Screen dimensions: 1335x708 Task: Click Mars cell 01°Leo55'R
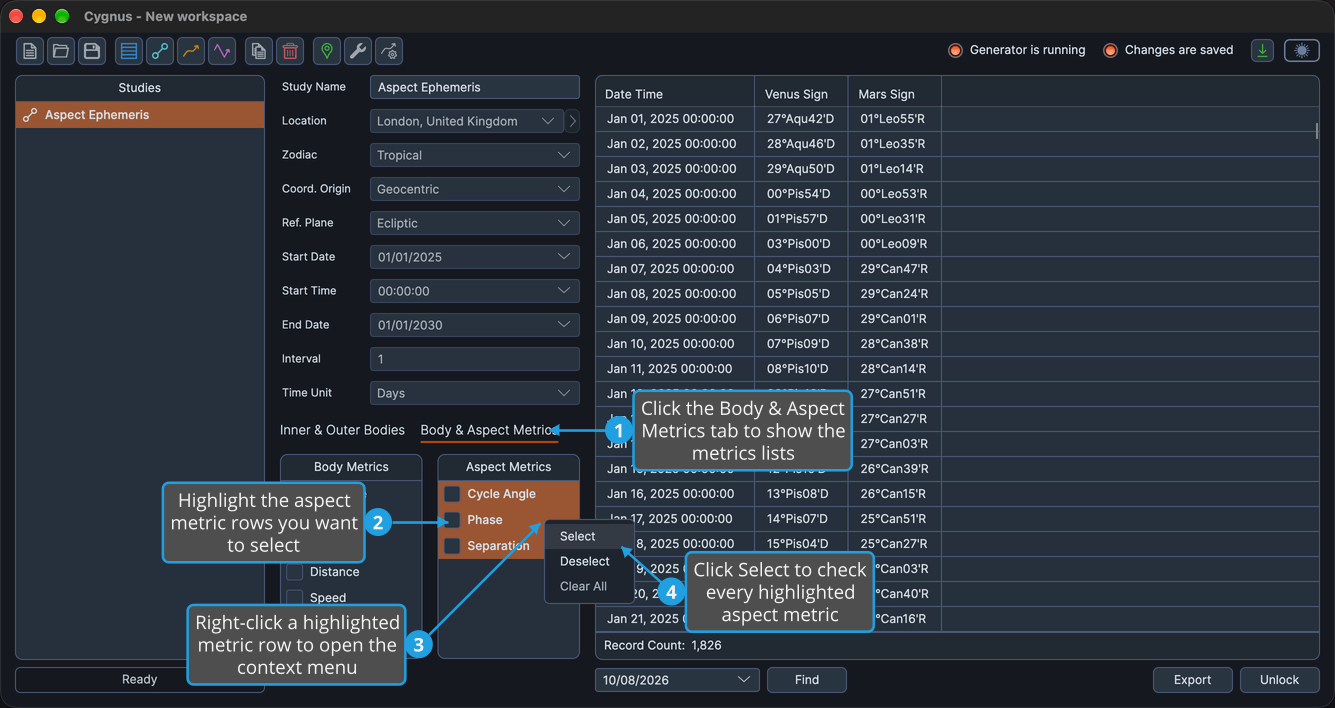[895, 119]
